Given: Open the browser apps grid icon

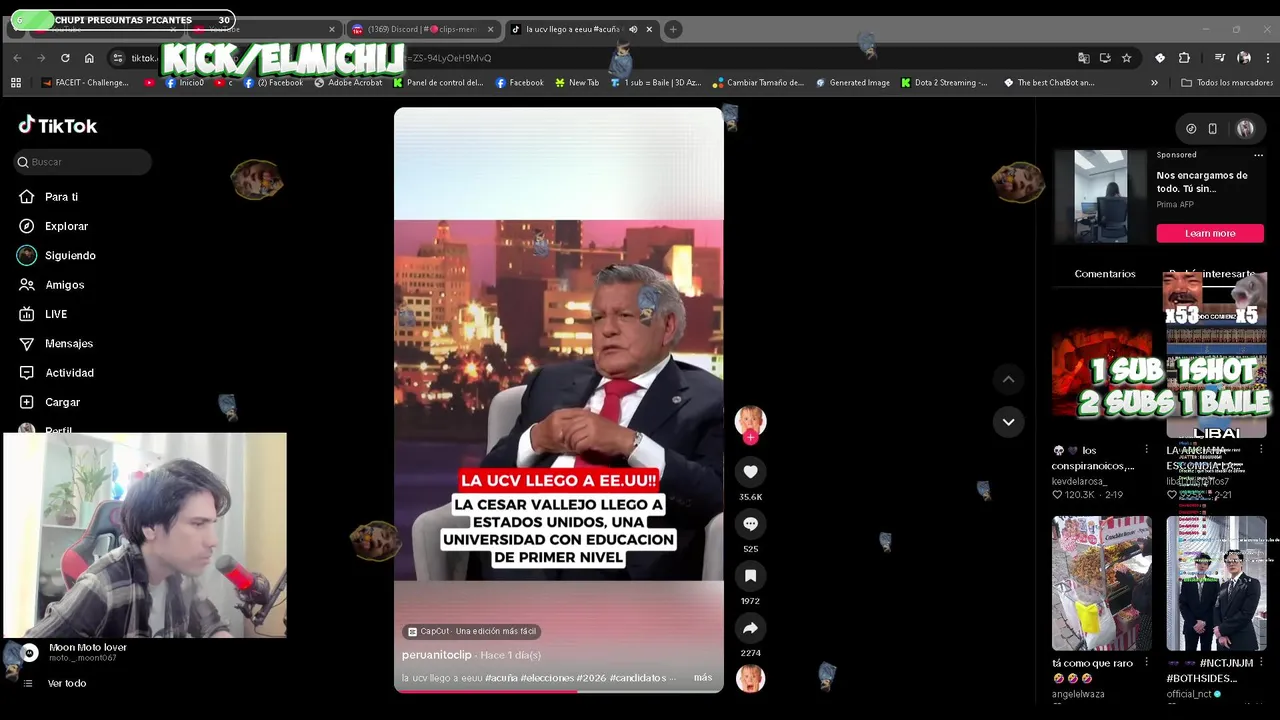Looking at the screenshot, I should [15, 83].
